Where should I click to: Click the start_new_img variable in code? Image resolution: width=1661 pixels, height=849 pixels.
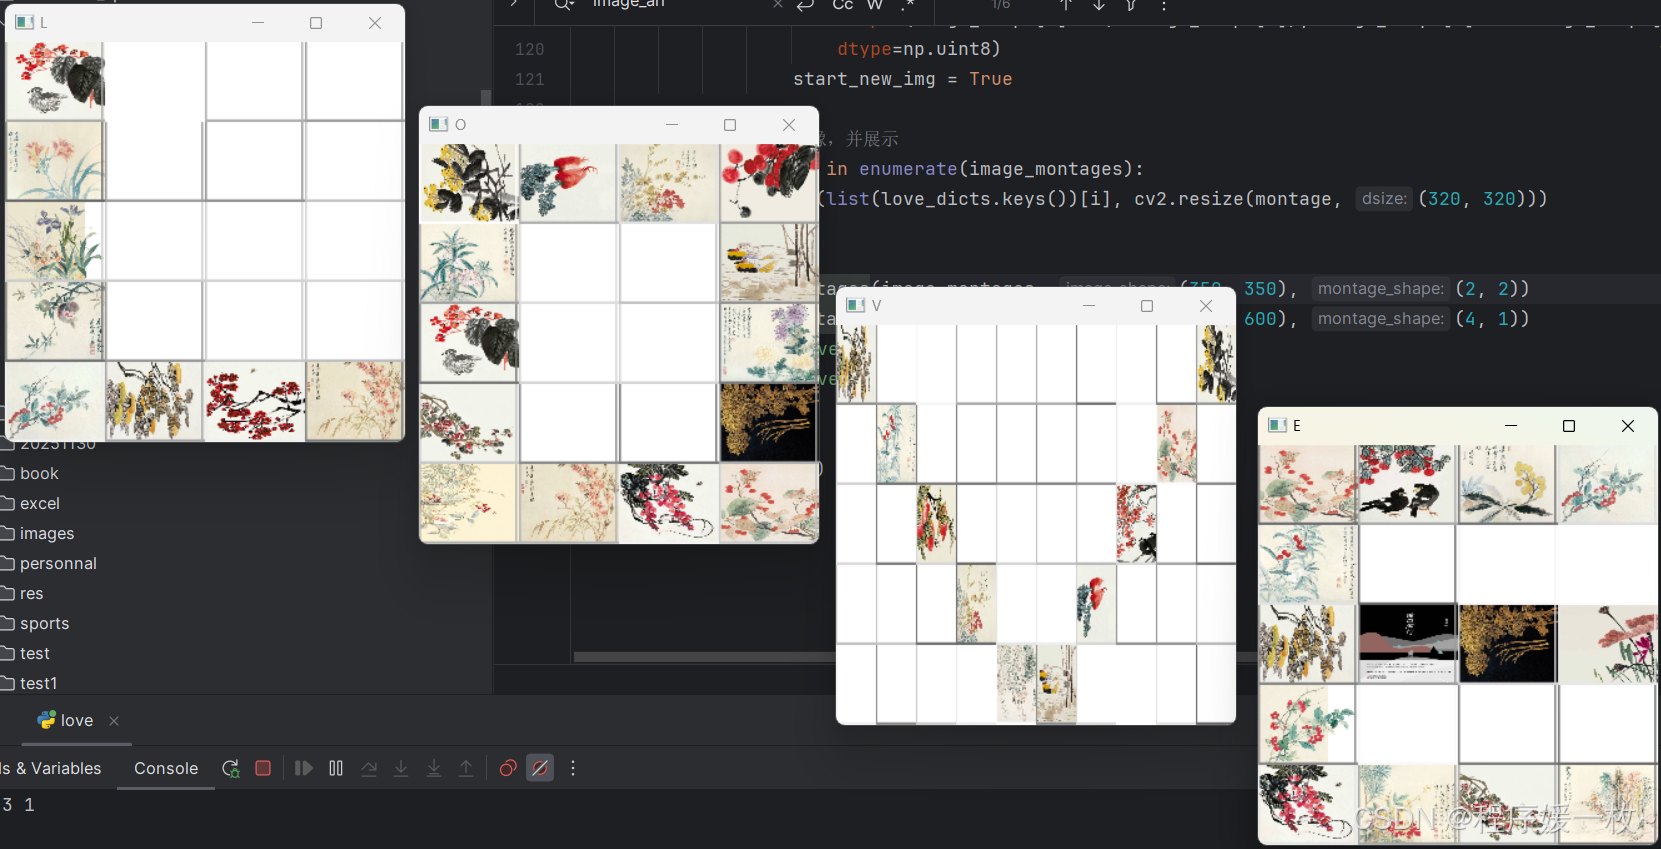(x=864, y=79)
